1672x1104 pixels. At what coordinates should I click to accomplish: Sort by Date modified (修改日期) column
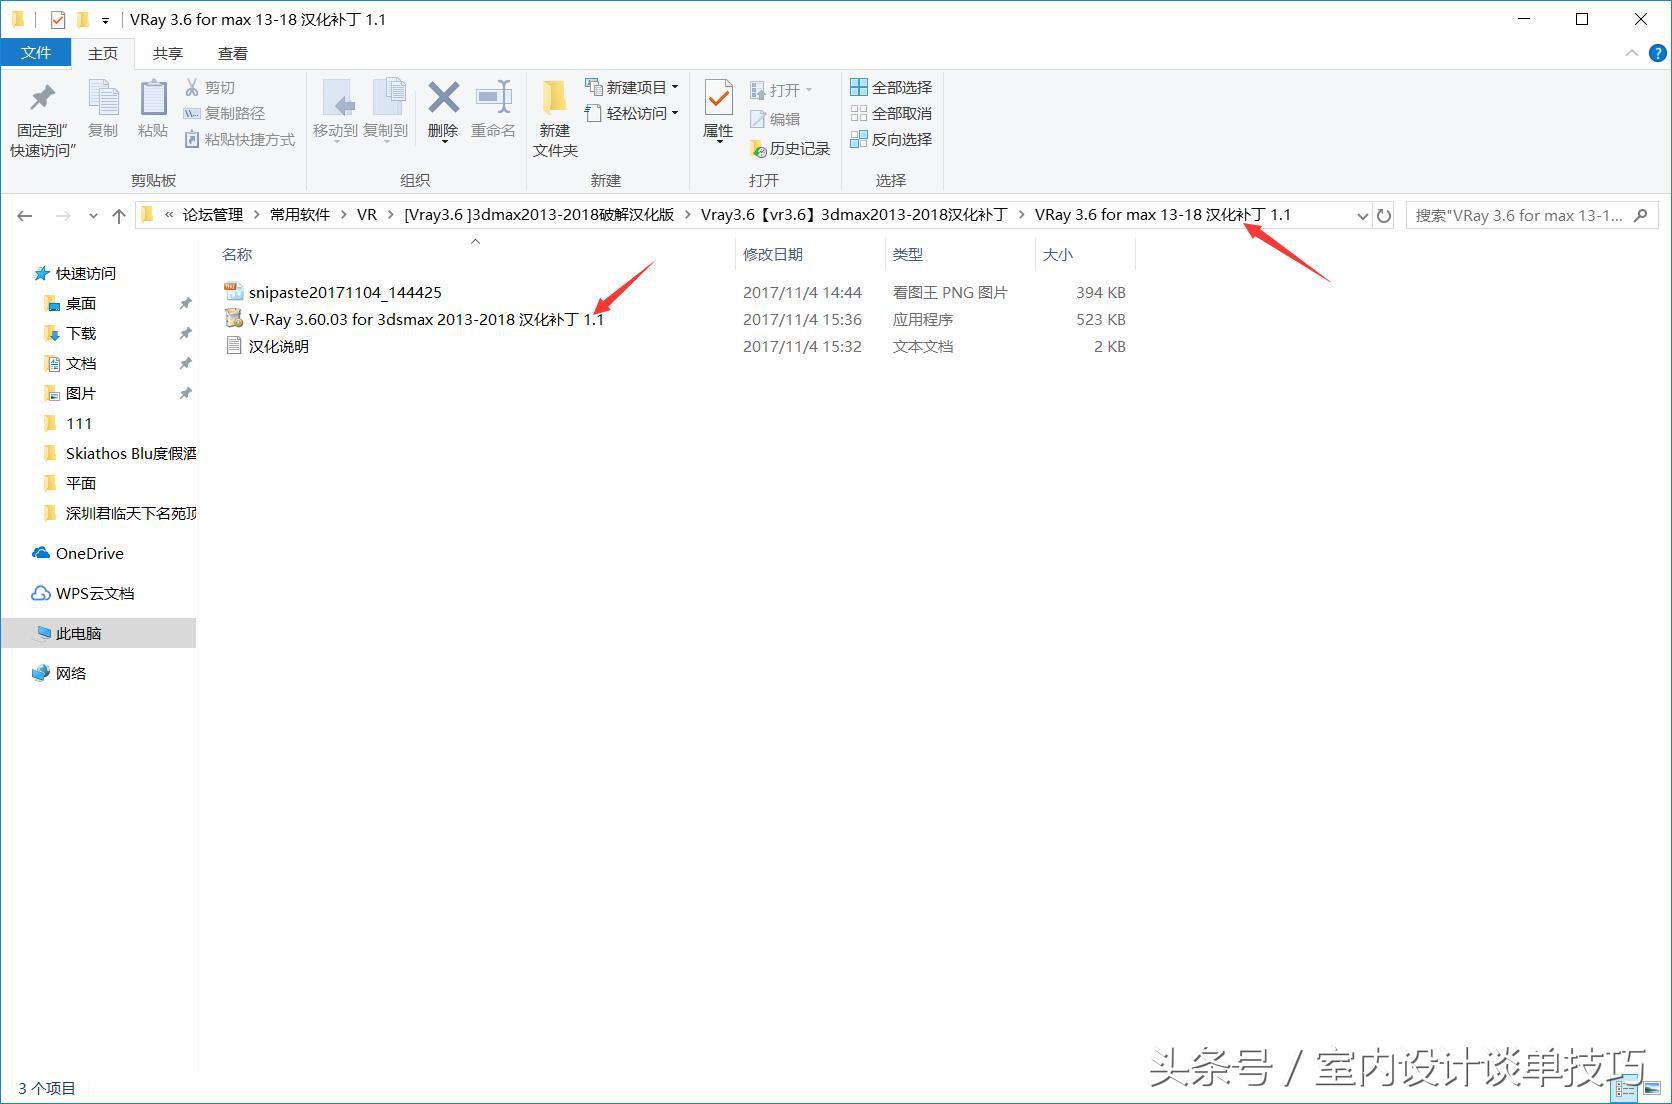click(x=773, y=255)
